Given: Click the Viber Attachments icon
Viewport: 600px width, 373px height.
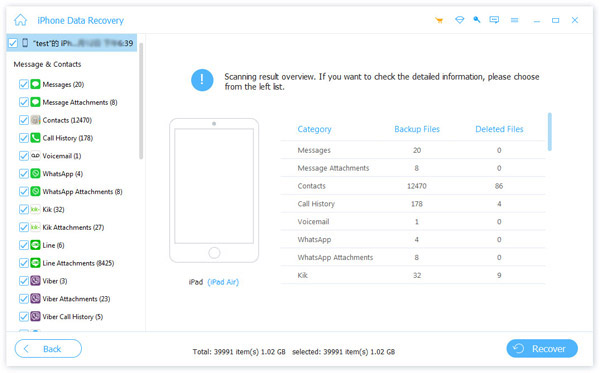Looking at the screenshot, I should pyautogui.click(x=35, y=298).
